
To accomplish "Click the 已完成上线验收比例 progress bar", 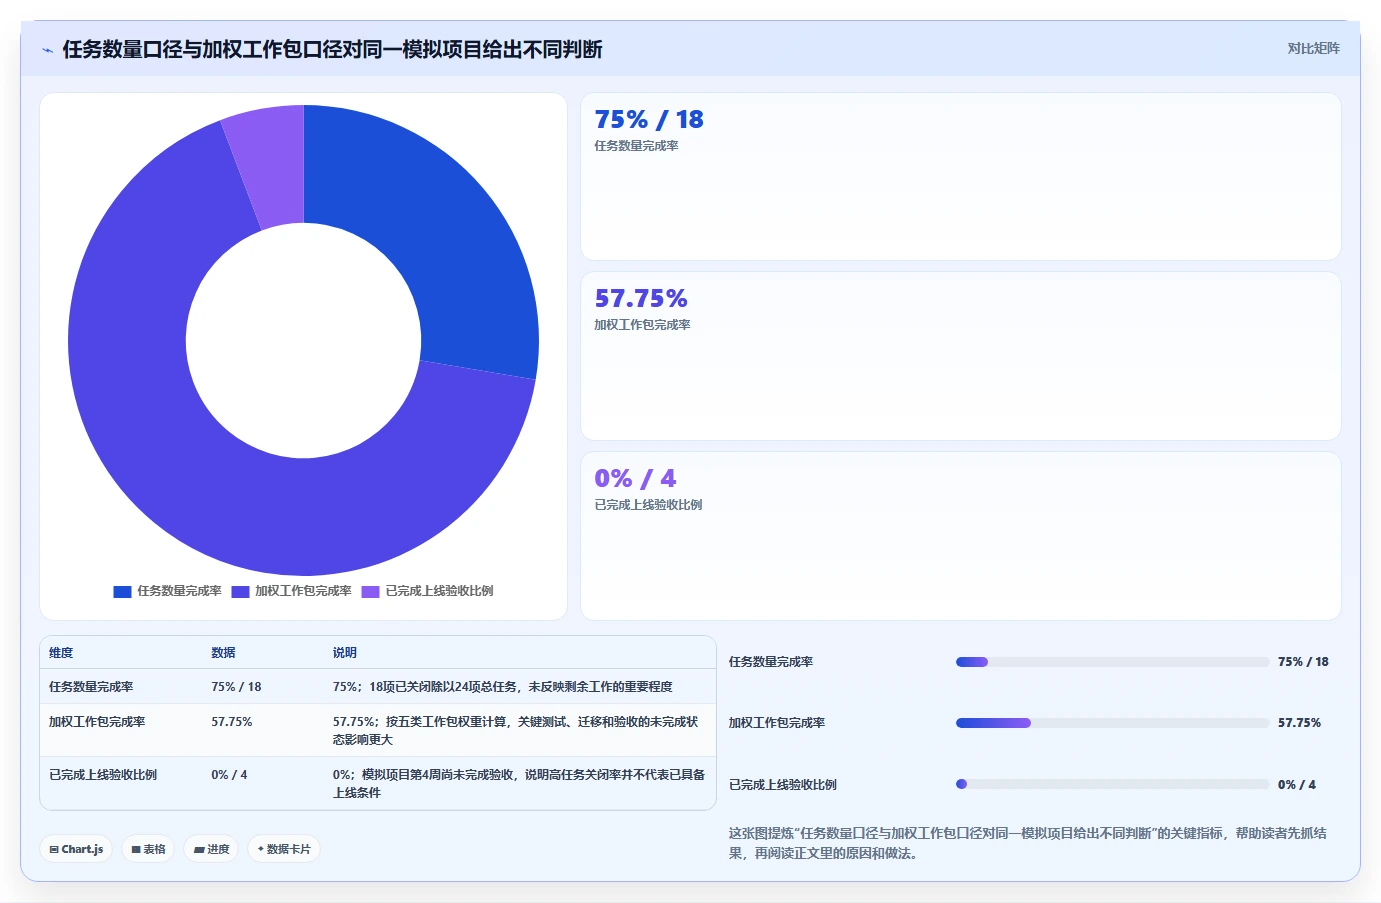I will (1112, 785).
